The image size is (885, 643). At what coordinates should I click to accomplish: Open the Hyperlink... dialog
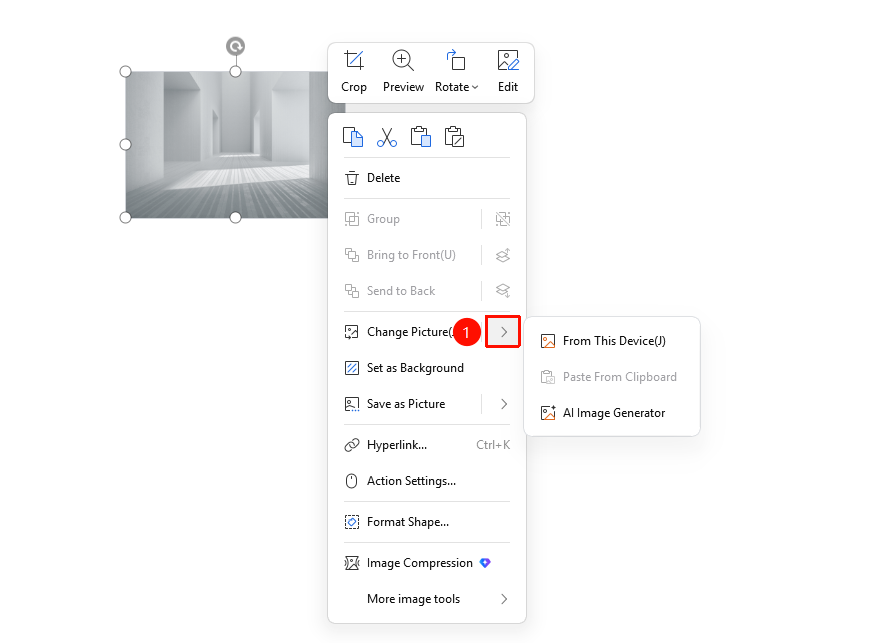pos(427,445)
